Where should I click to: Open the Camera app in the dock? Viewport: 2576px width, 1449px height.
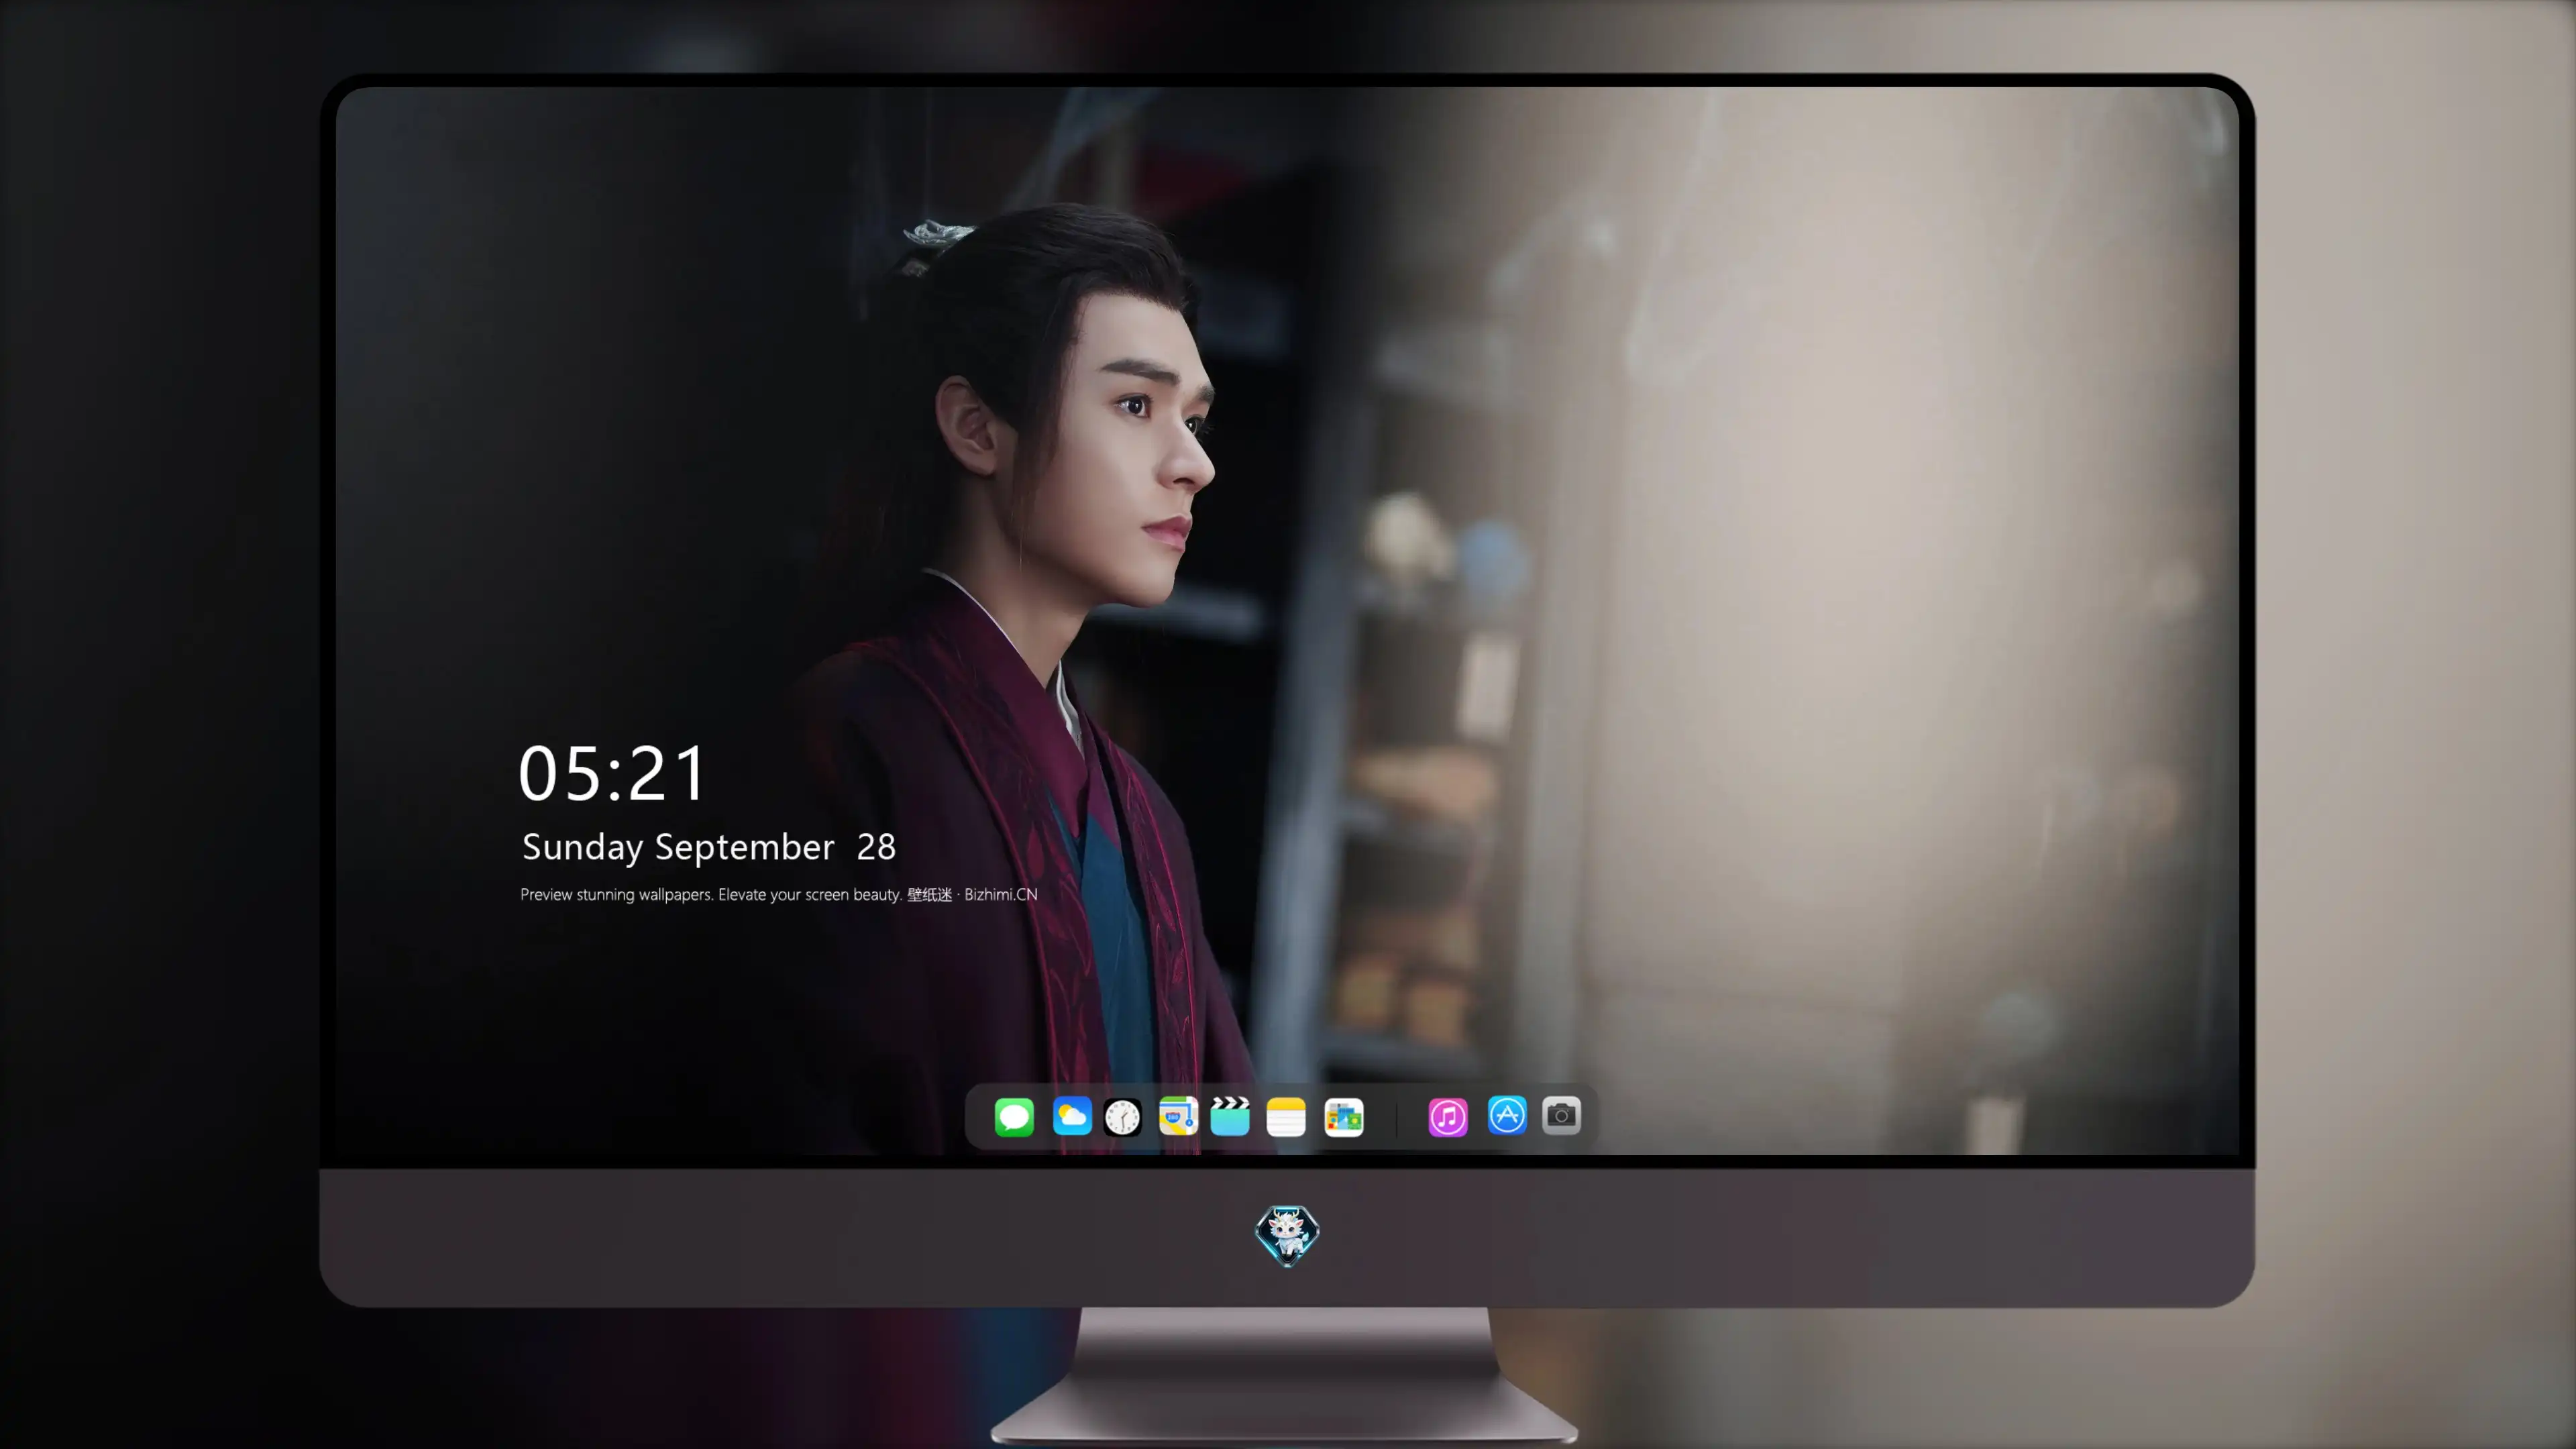[x=1561, y=1115]
